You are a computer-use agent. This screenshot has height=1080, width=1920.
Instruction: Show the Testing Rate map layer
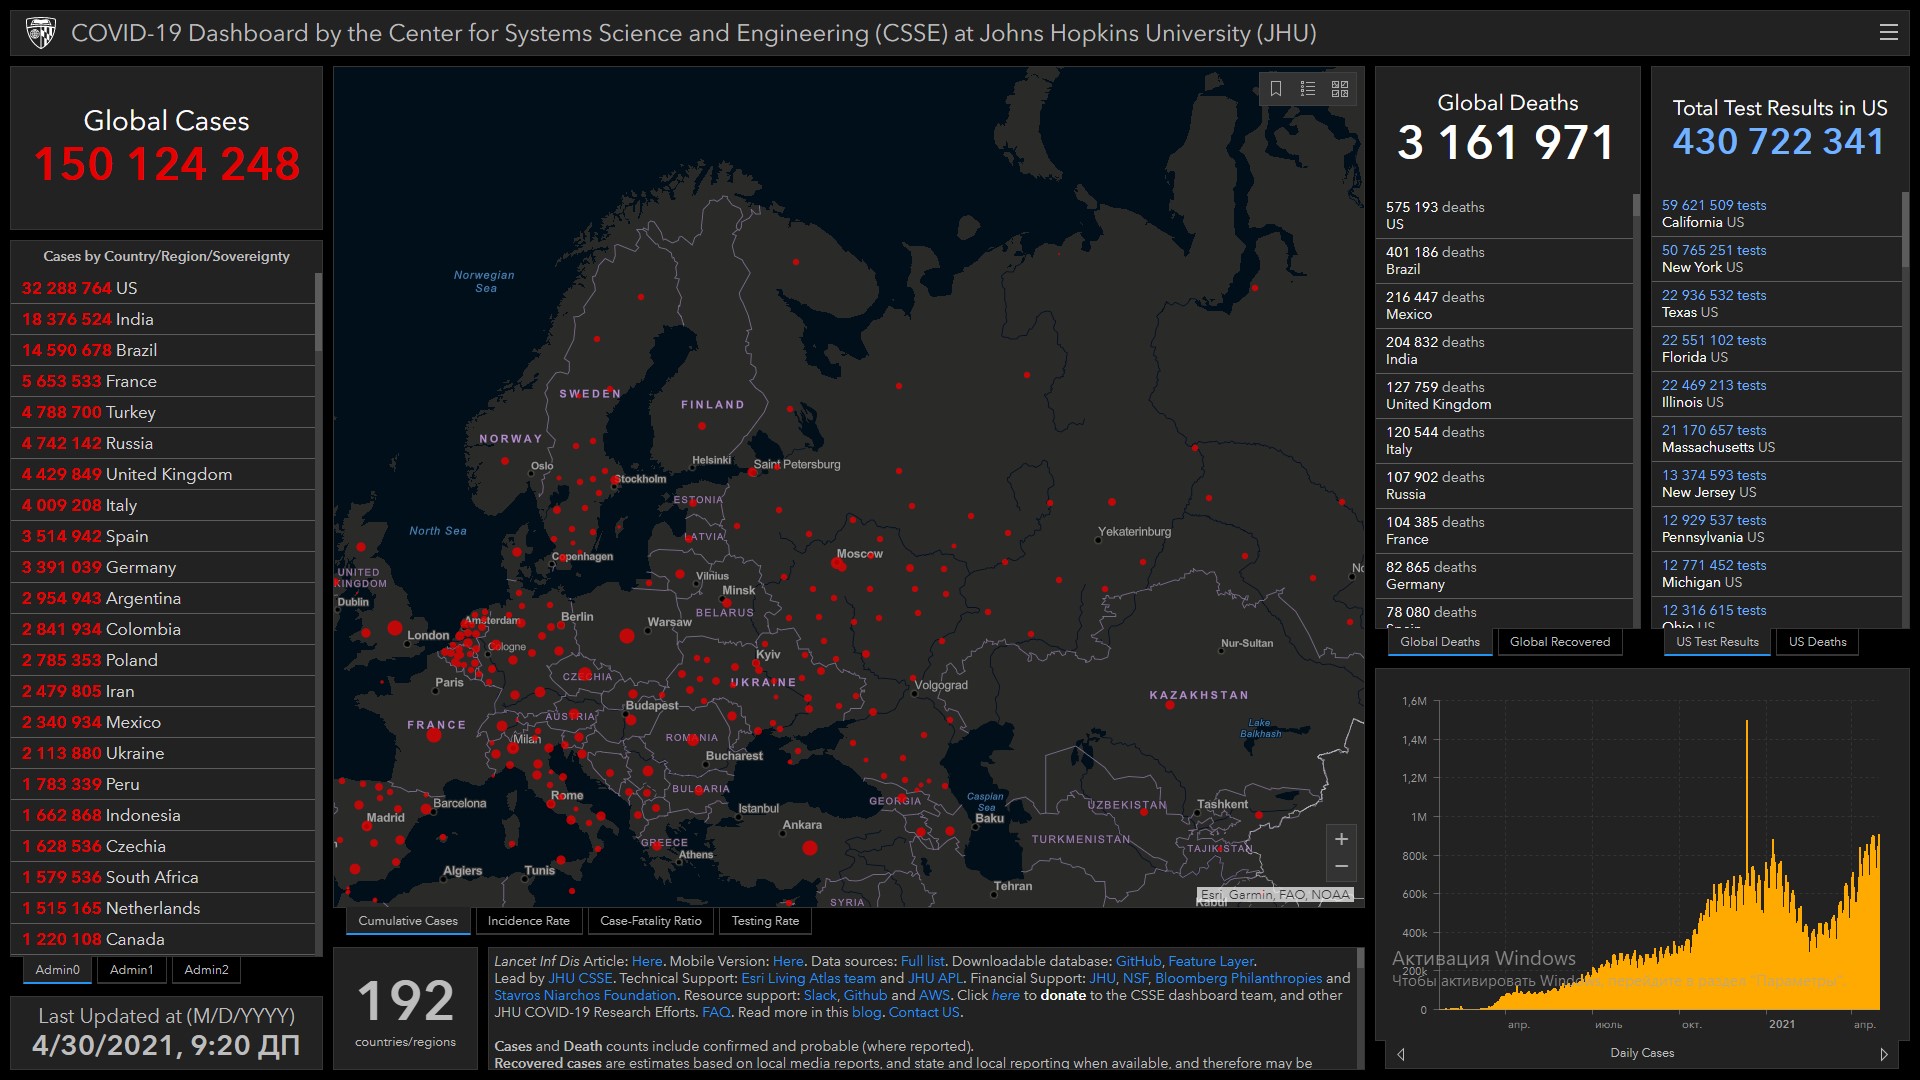[765, 921]
